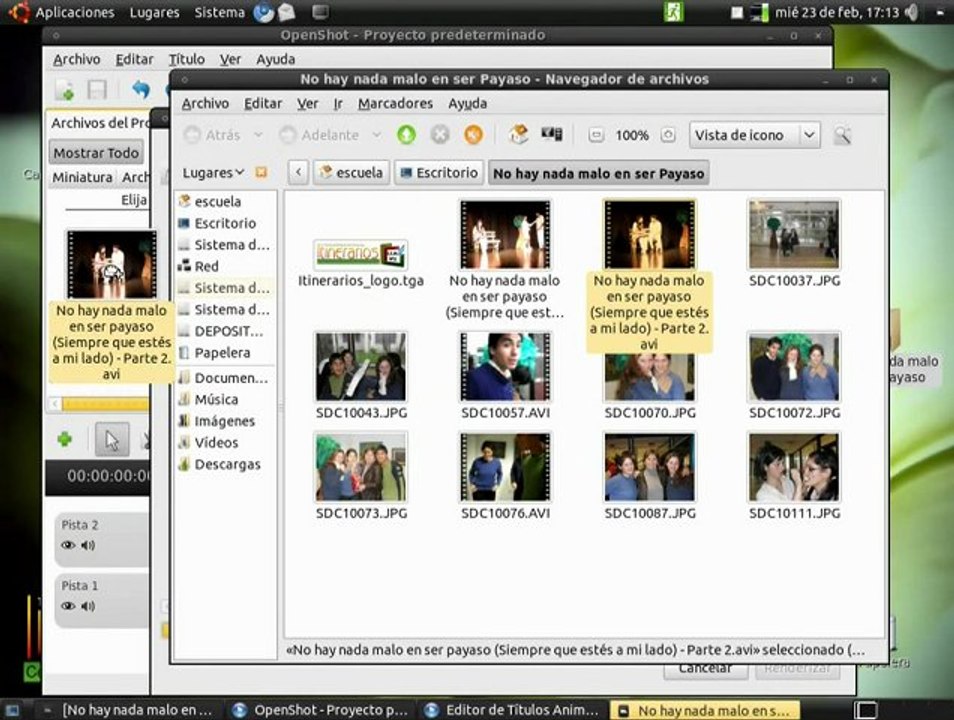Show desktop icon in bottom panel
Viewport: 954px width, 720px height.
pyautogui.click(x=12, y=710)
